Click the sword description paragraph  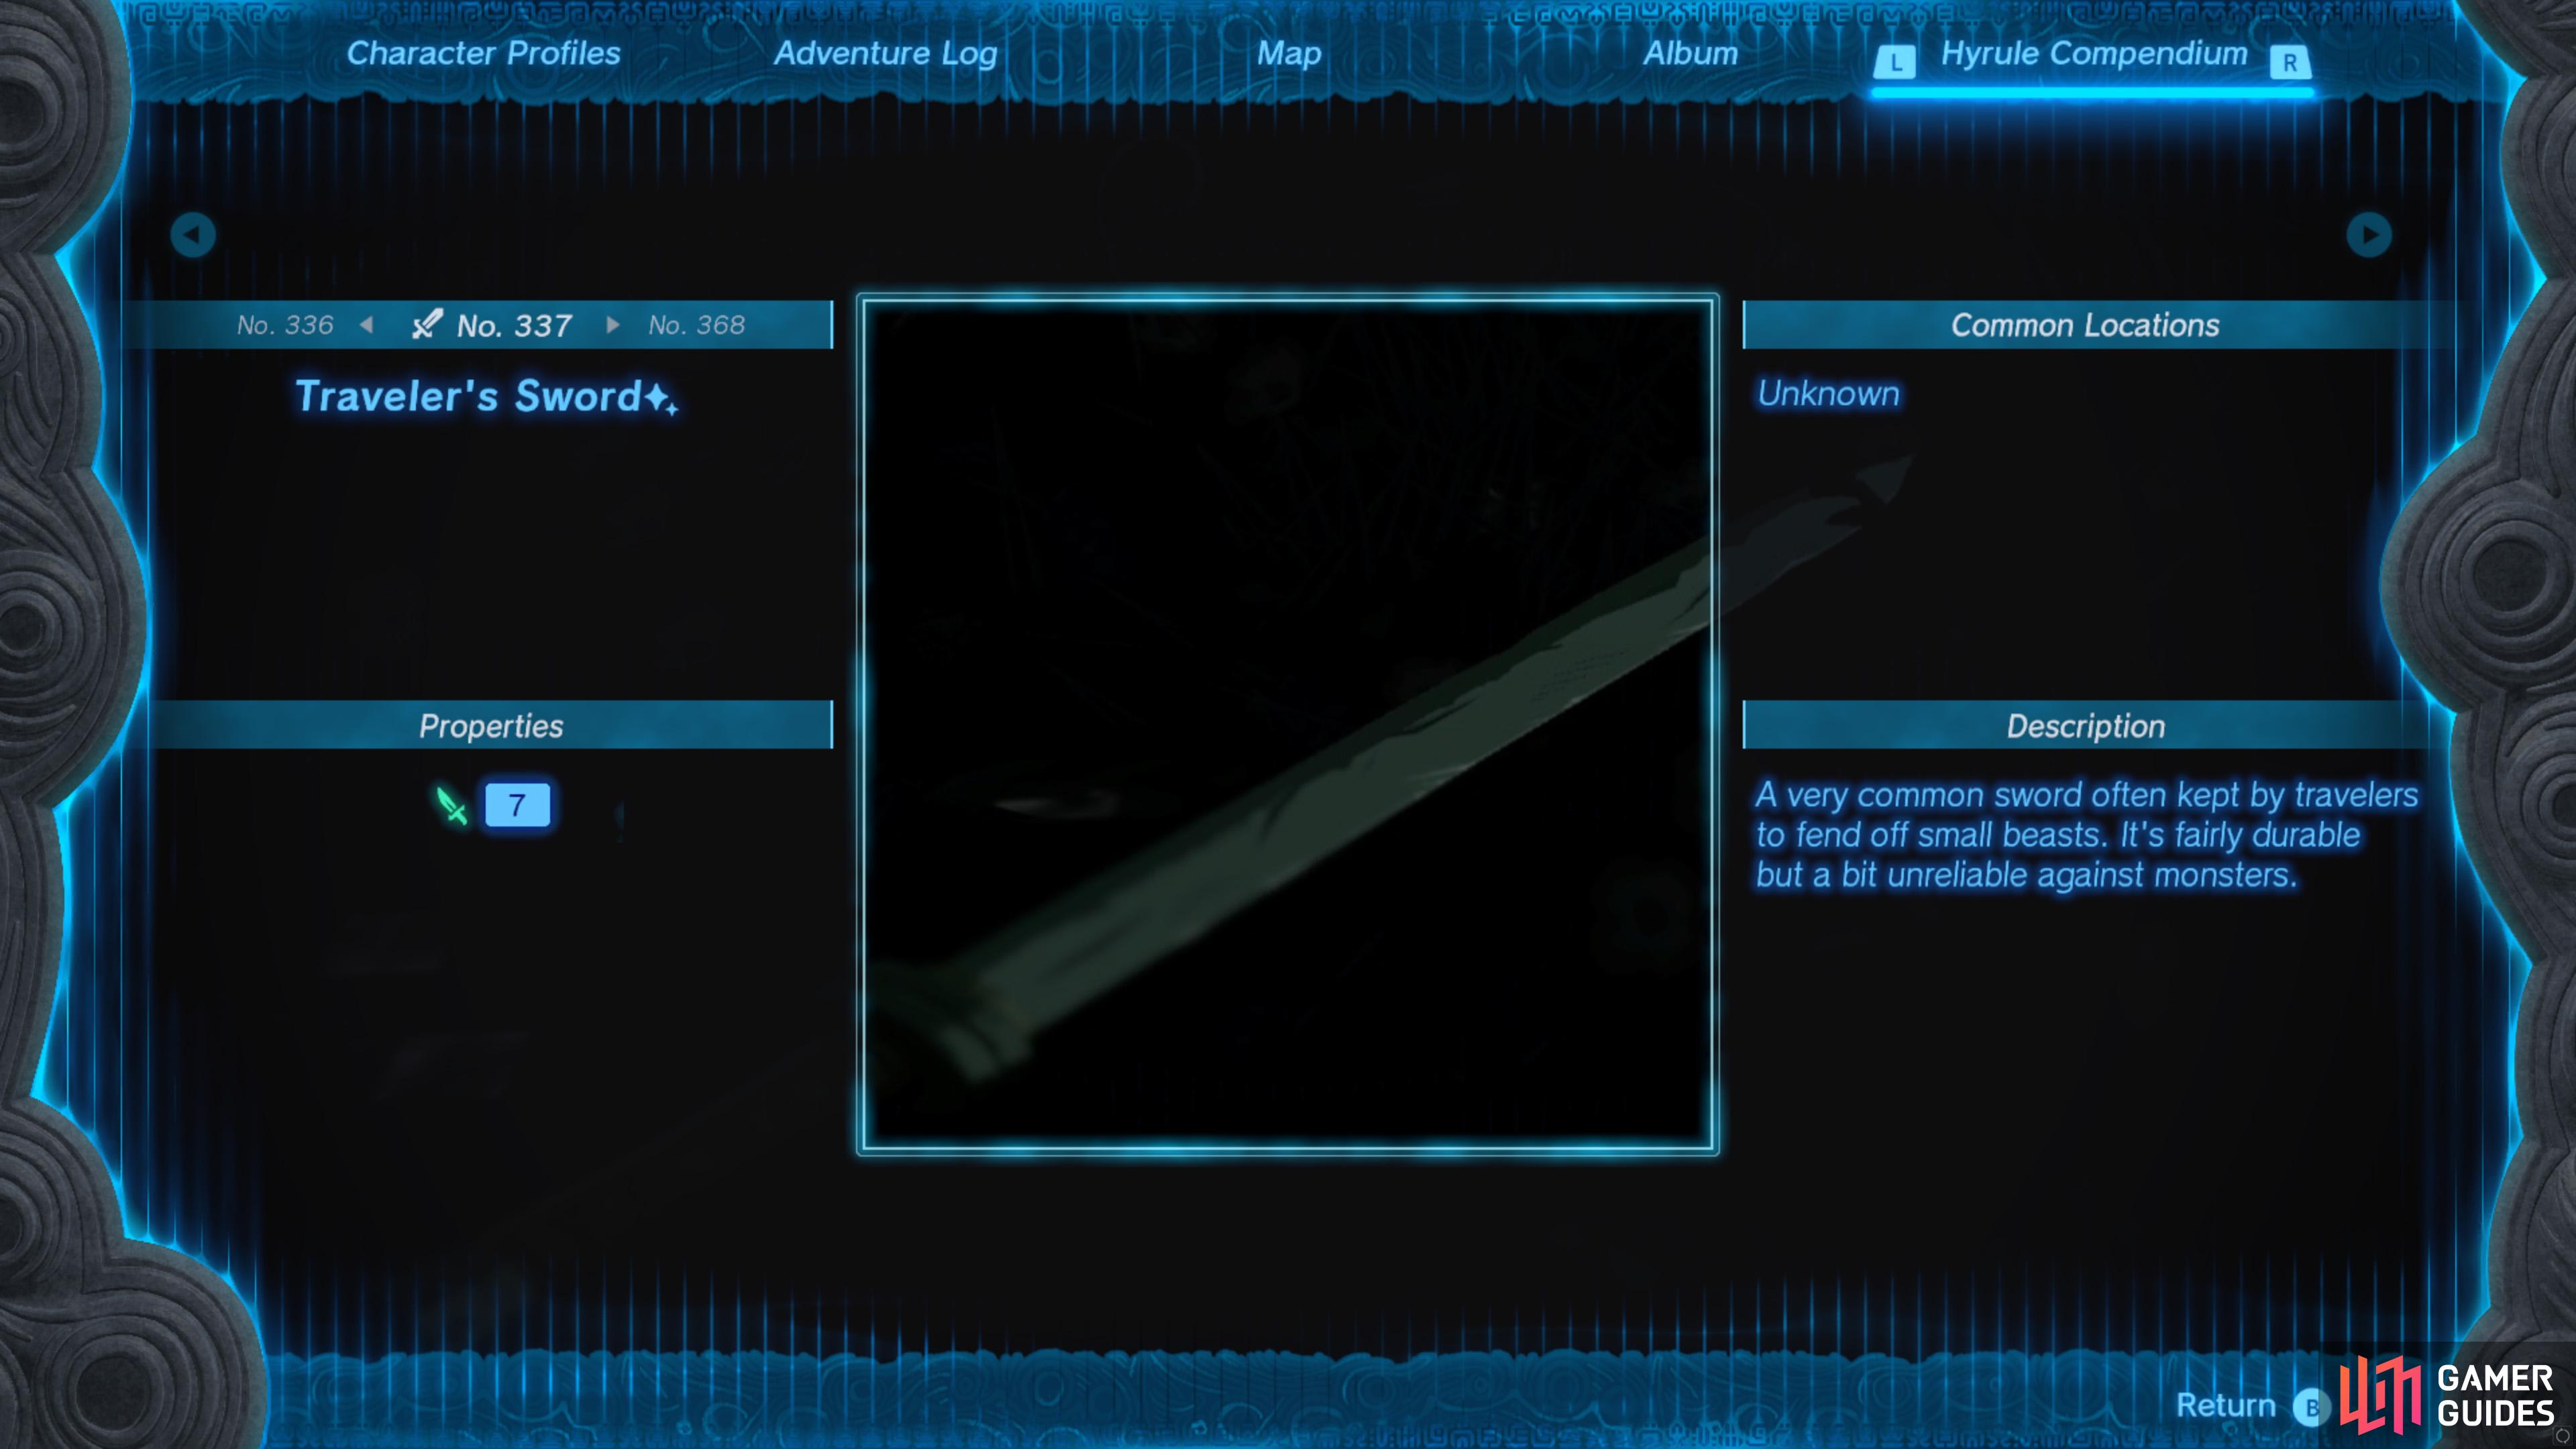coord(2086,835)
